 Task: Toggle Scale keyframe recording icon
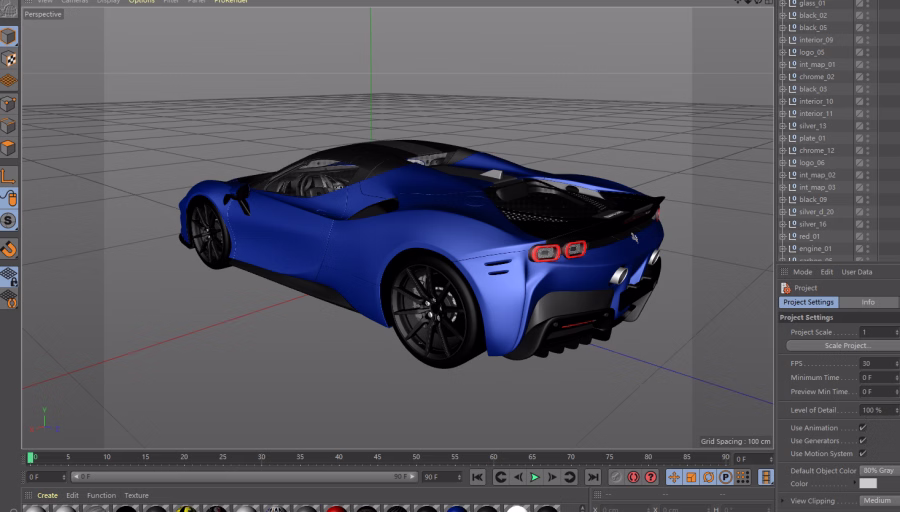(x=691, y=477)
